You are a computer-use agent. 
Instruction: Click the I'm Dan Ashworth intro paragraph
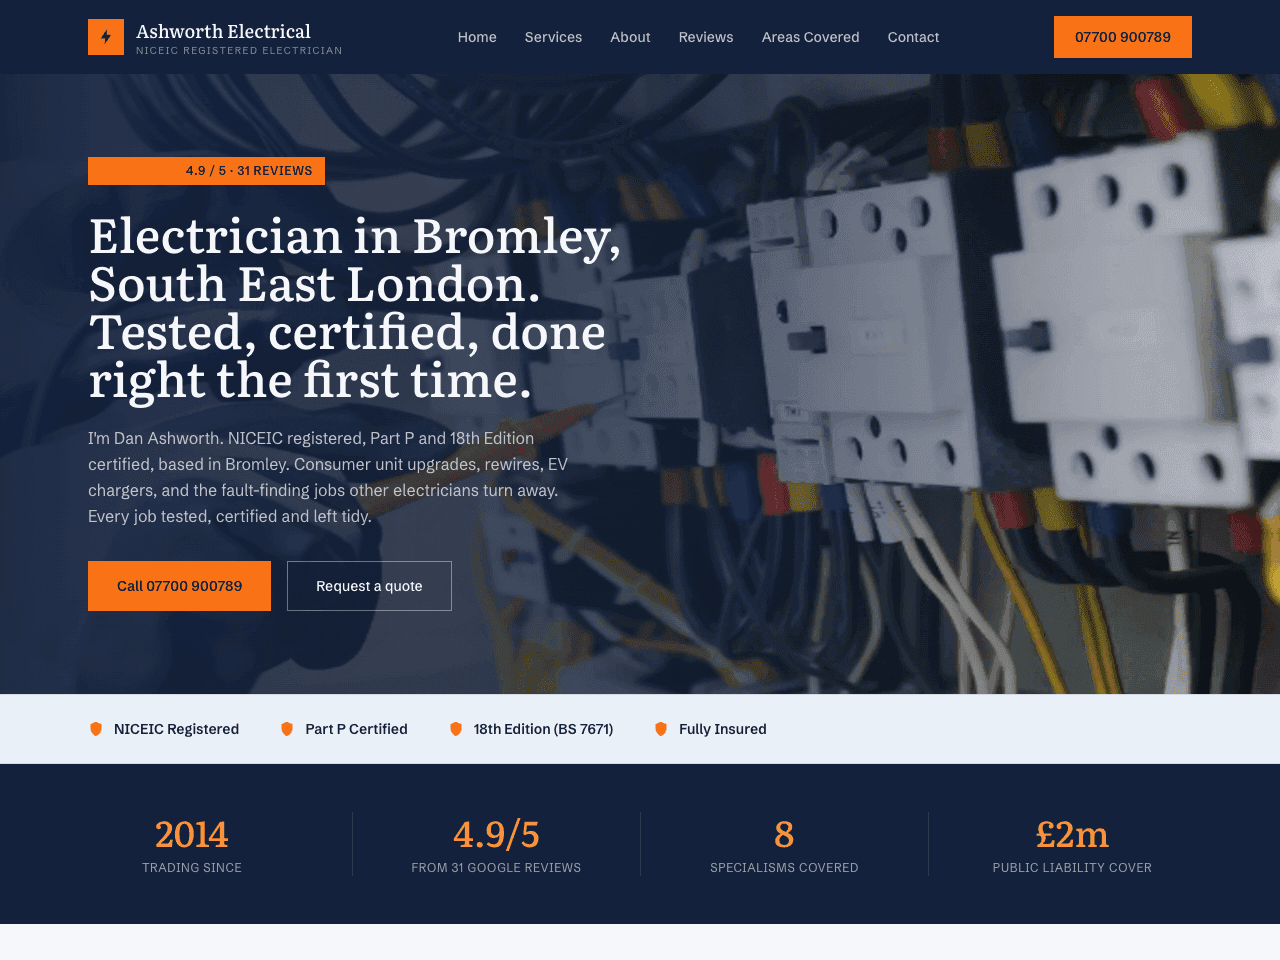tap(328, 477)
